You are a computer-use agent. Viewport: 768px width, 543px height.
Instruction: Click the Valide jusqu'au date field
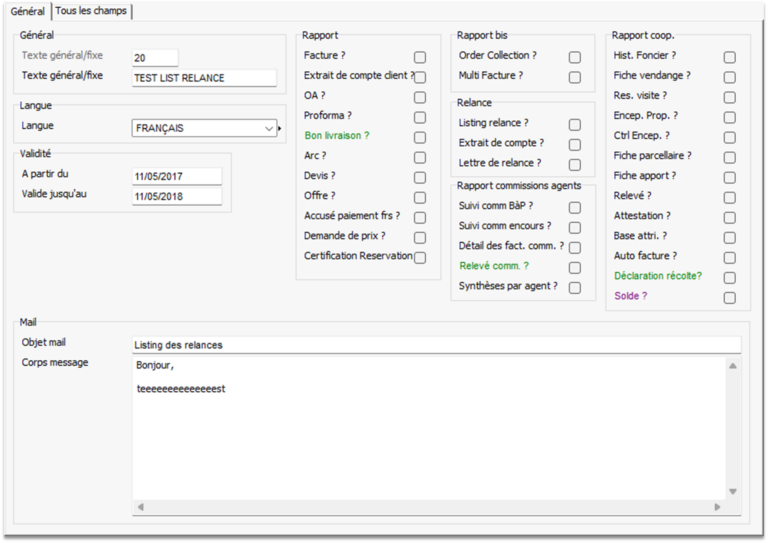(x=176, y=196)
